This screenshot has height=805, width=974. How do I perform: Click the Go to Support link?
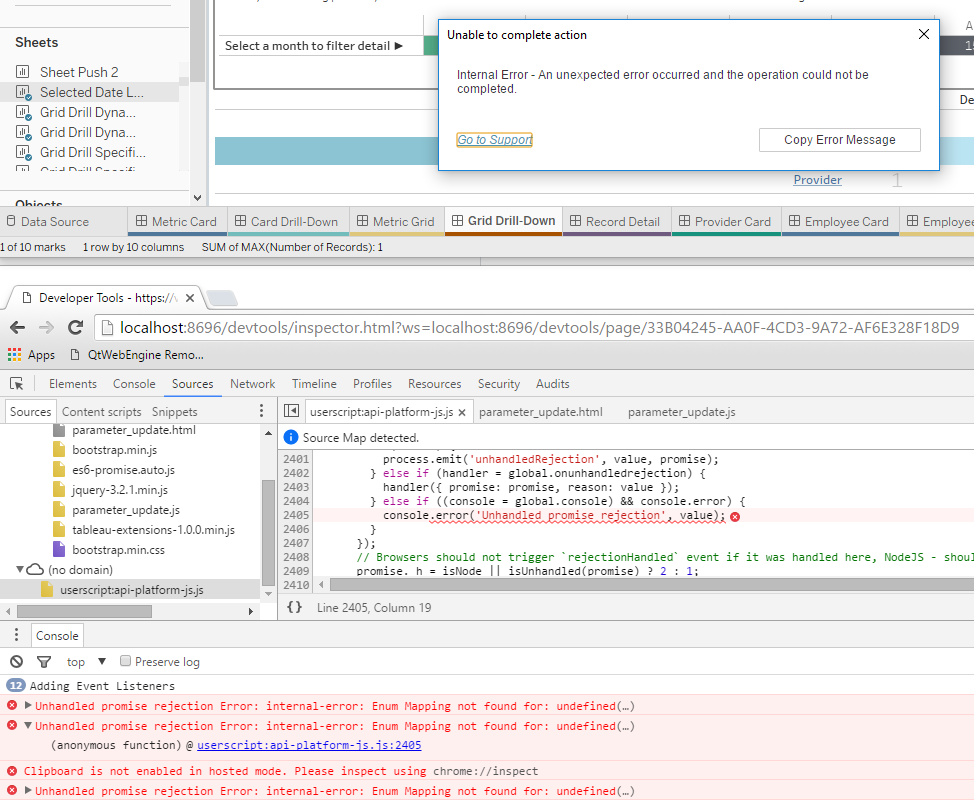495,140
